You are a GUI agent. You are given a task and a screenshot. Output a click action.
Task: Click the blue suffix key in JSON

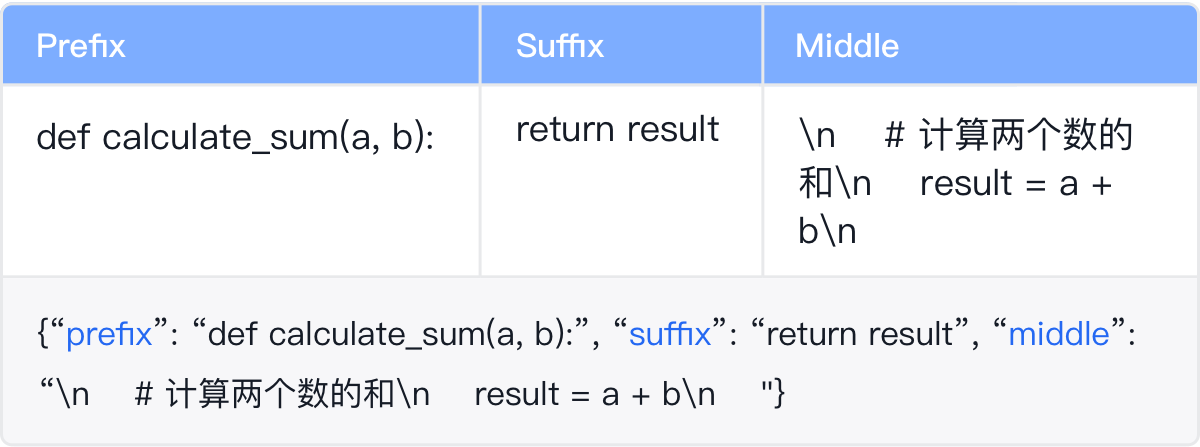670,334
